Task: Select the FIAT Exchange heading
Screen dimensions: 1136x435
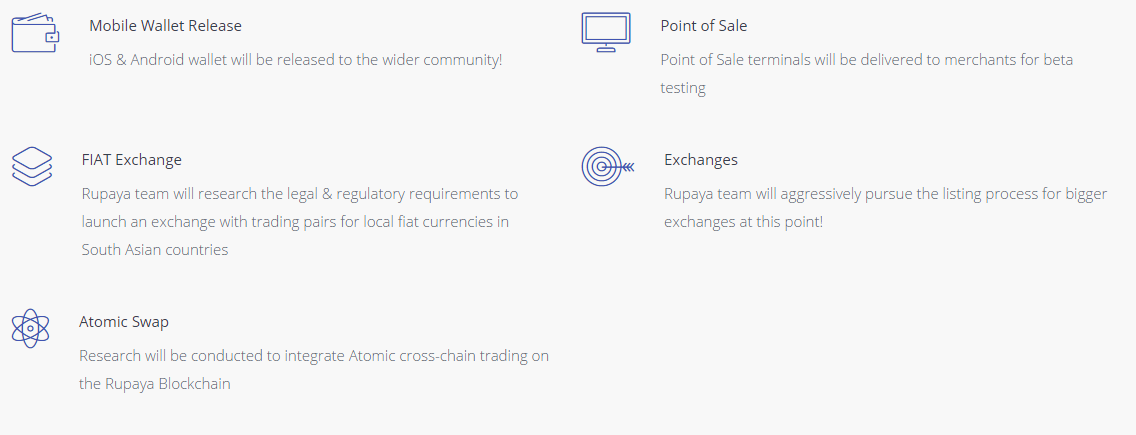Action: 132,160
